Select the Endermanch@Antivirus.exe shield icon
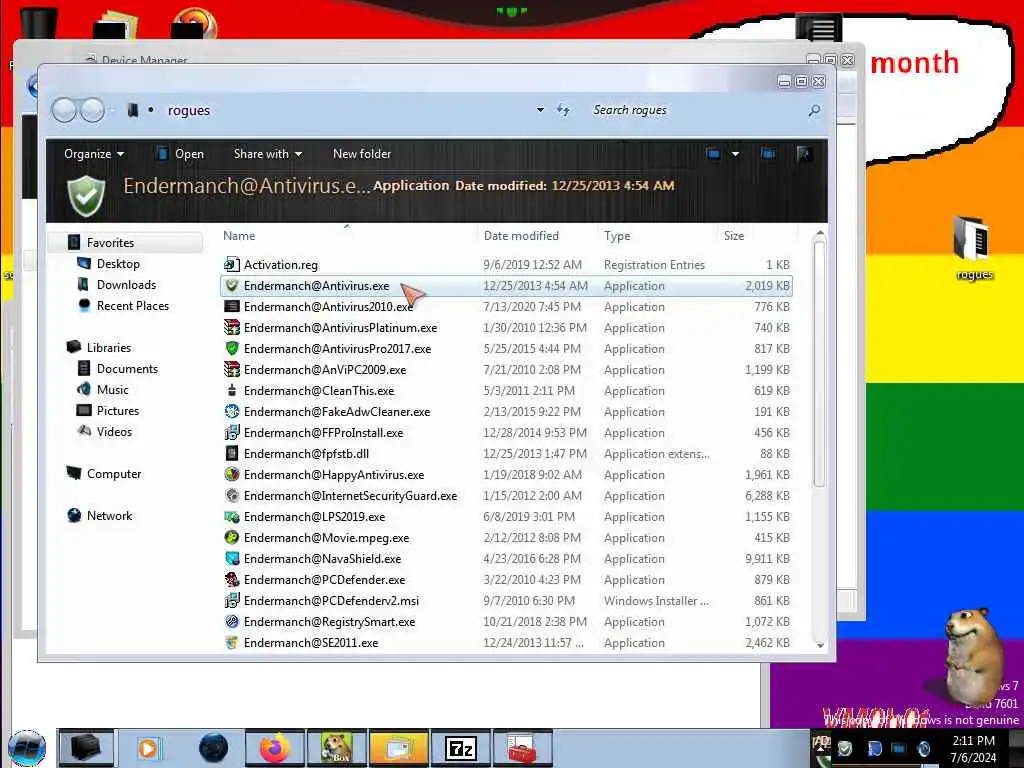 (231, 285)
